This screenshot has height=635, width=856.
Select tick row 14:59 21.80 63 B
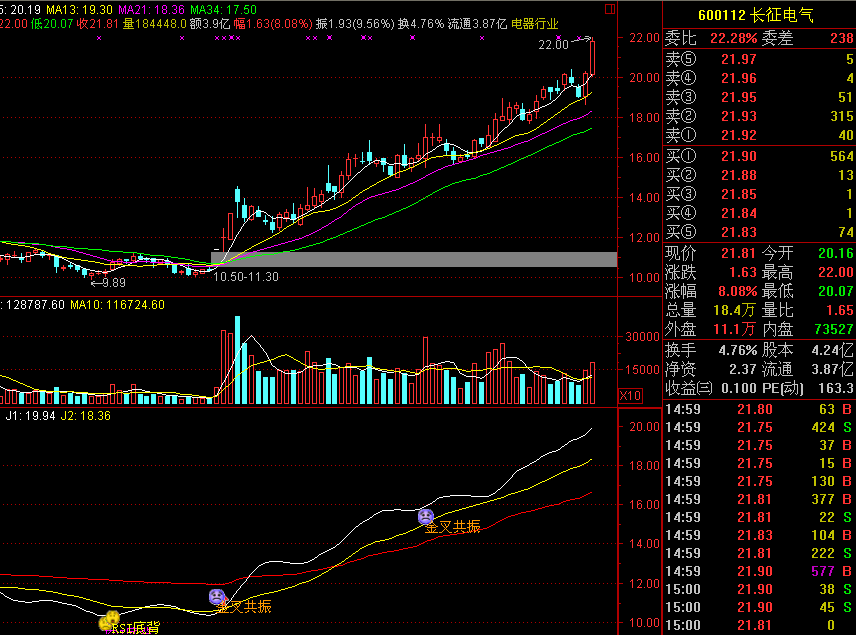coord(759,409)
